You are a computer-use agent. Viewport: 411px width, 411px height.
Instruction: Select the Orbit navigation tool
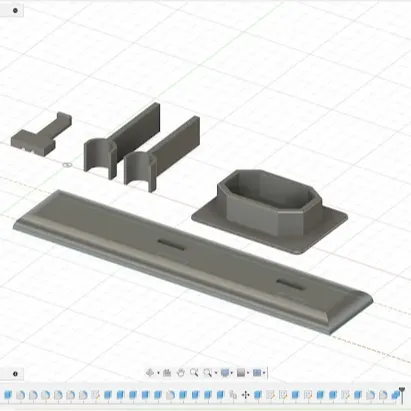tap(150, 373)
